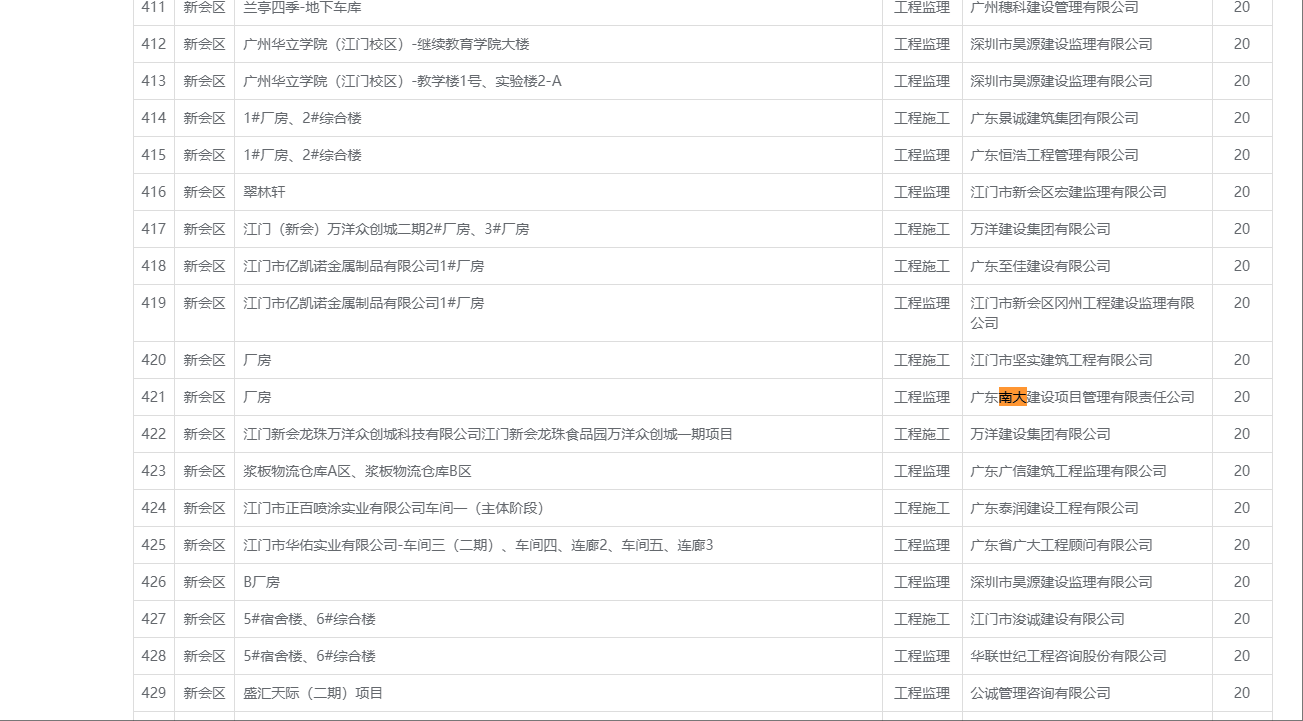Click company 广东省广大工程顾问有限公司
Screen dimensions: 1303x721
pos(1061,545)
